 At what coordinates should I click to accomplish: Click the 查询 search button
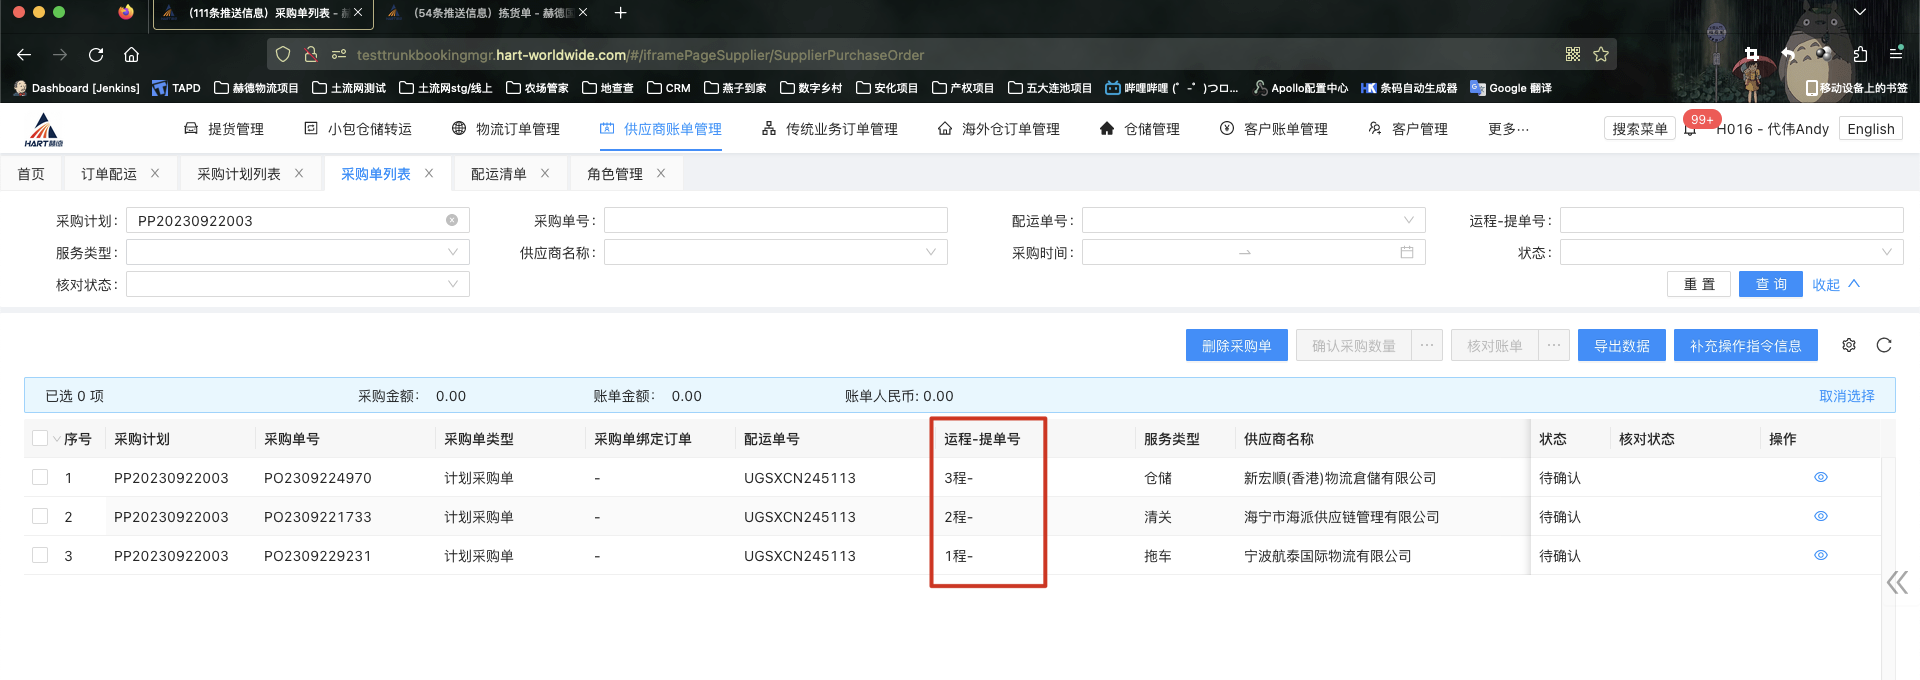pos(1770,285)
